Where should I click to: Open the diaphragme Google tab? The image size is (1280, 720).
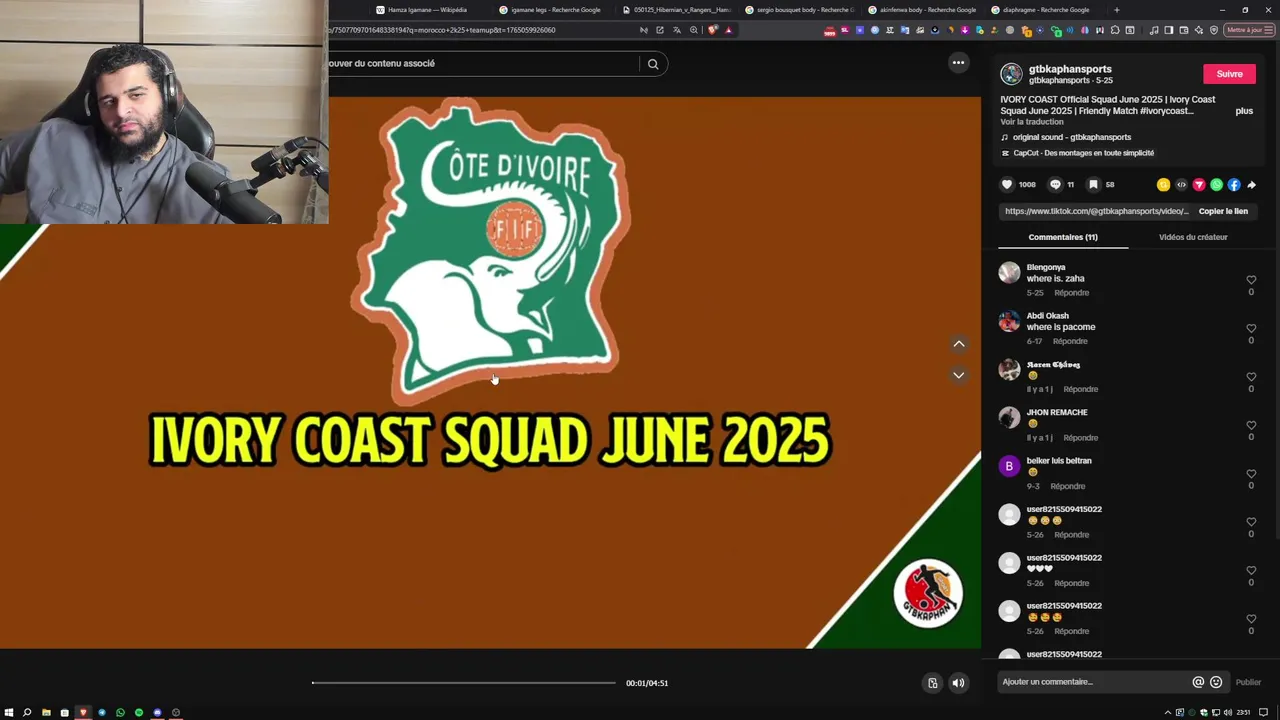click(x=1046, y=10)
